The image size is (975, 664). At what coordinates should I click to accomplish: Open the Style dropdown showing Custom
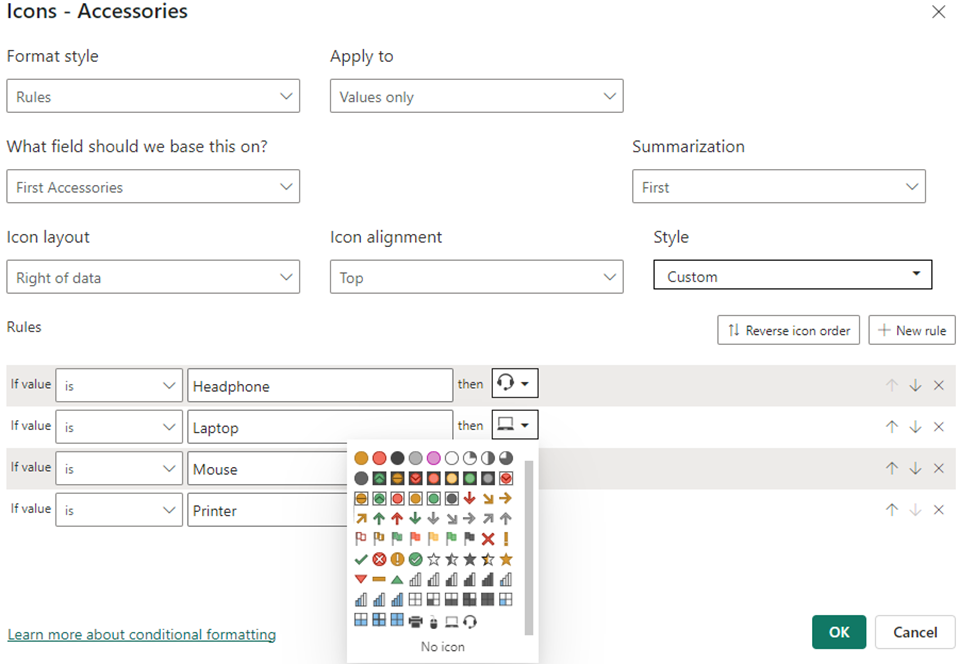(792, 274)
